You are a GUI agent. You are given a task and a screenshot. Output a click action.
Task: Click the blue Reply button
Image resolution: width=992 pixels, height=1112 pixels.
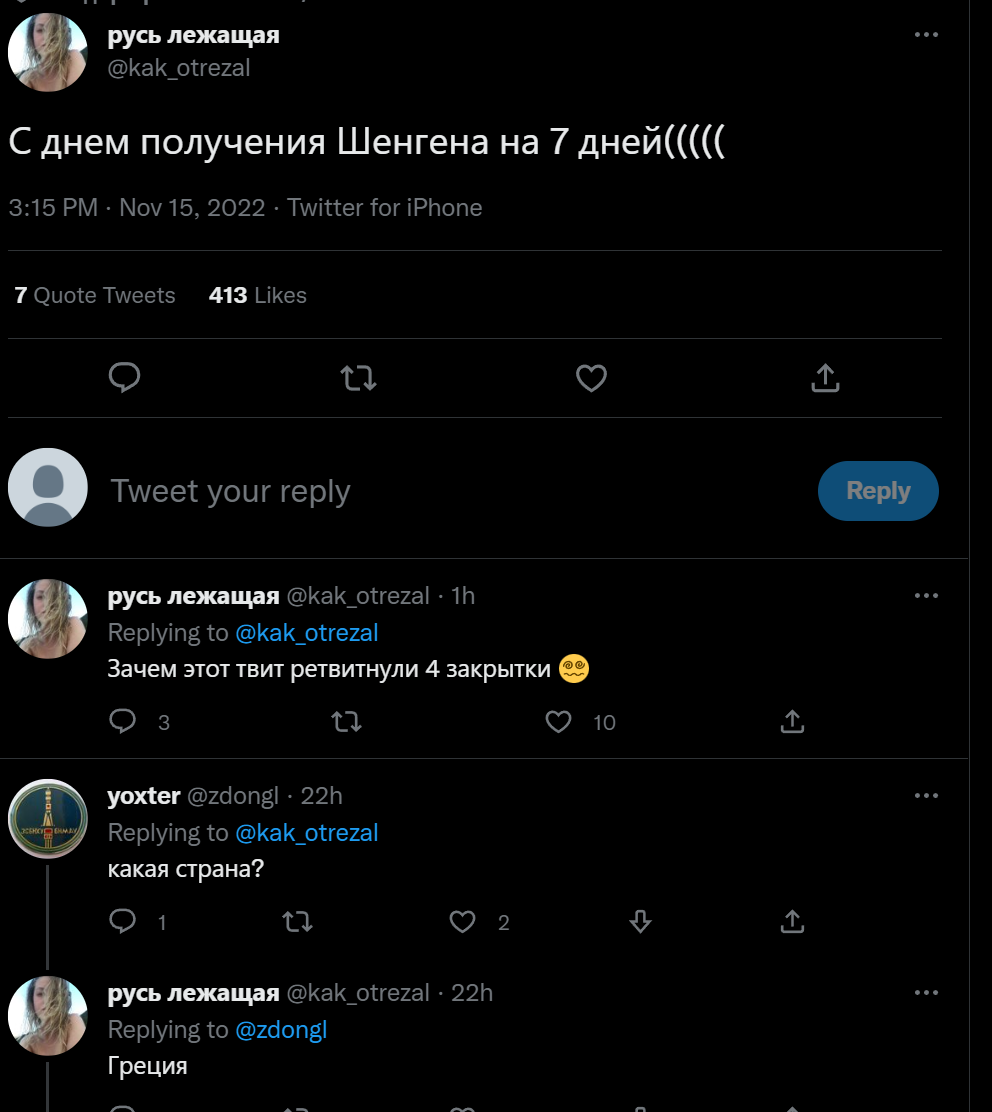[877, 491]
